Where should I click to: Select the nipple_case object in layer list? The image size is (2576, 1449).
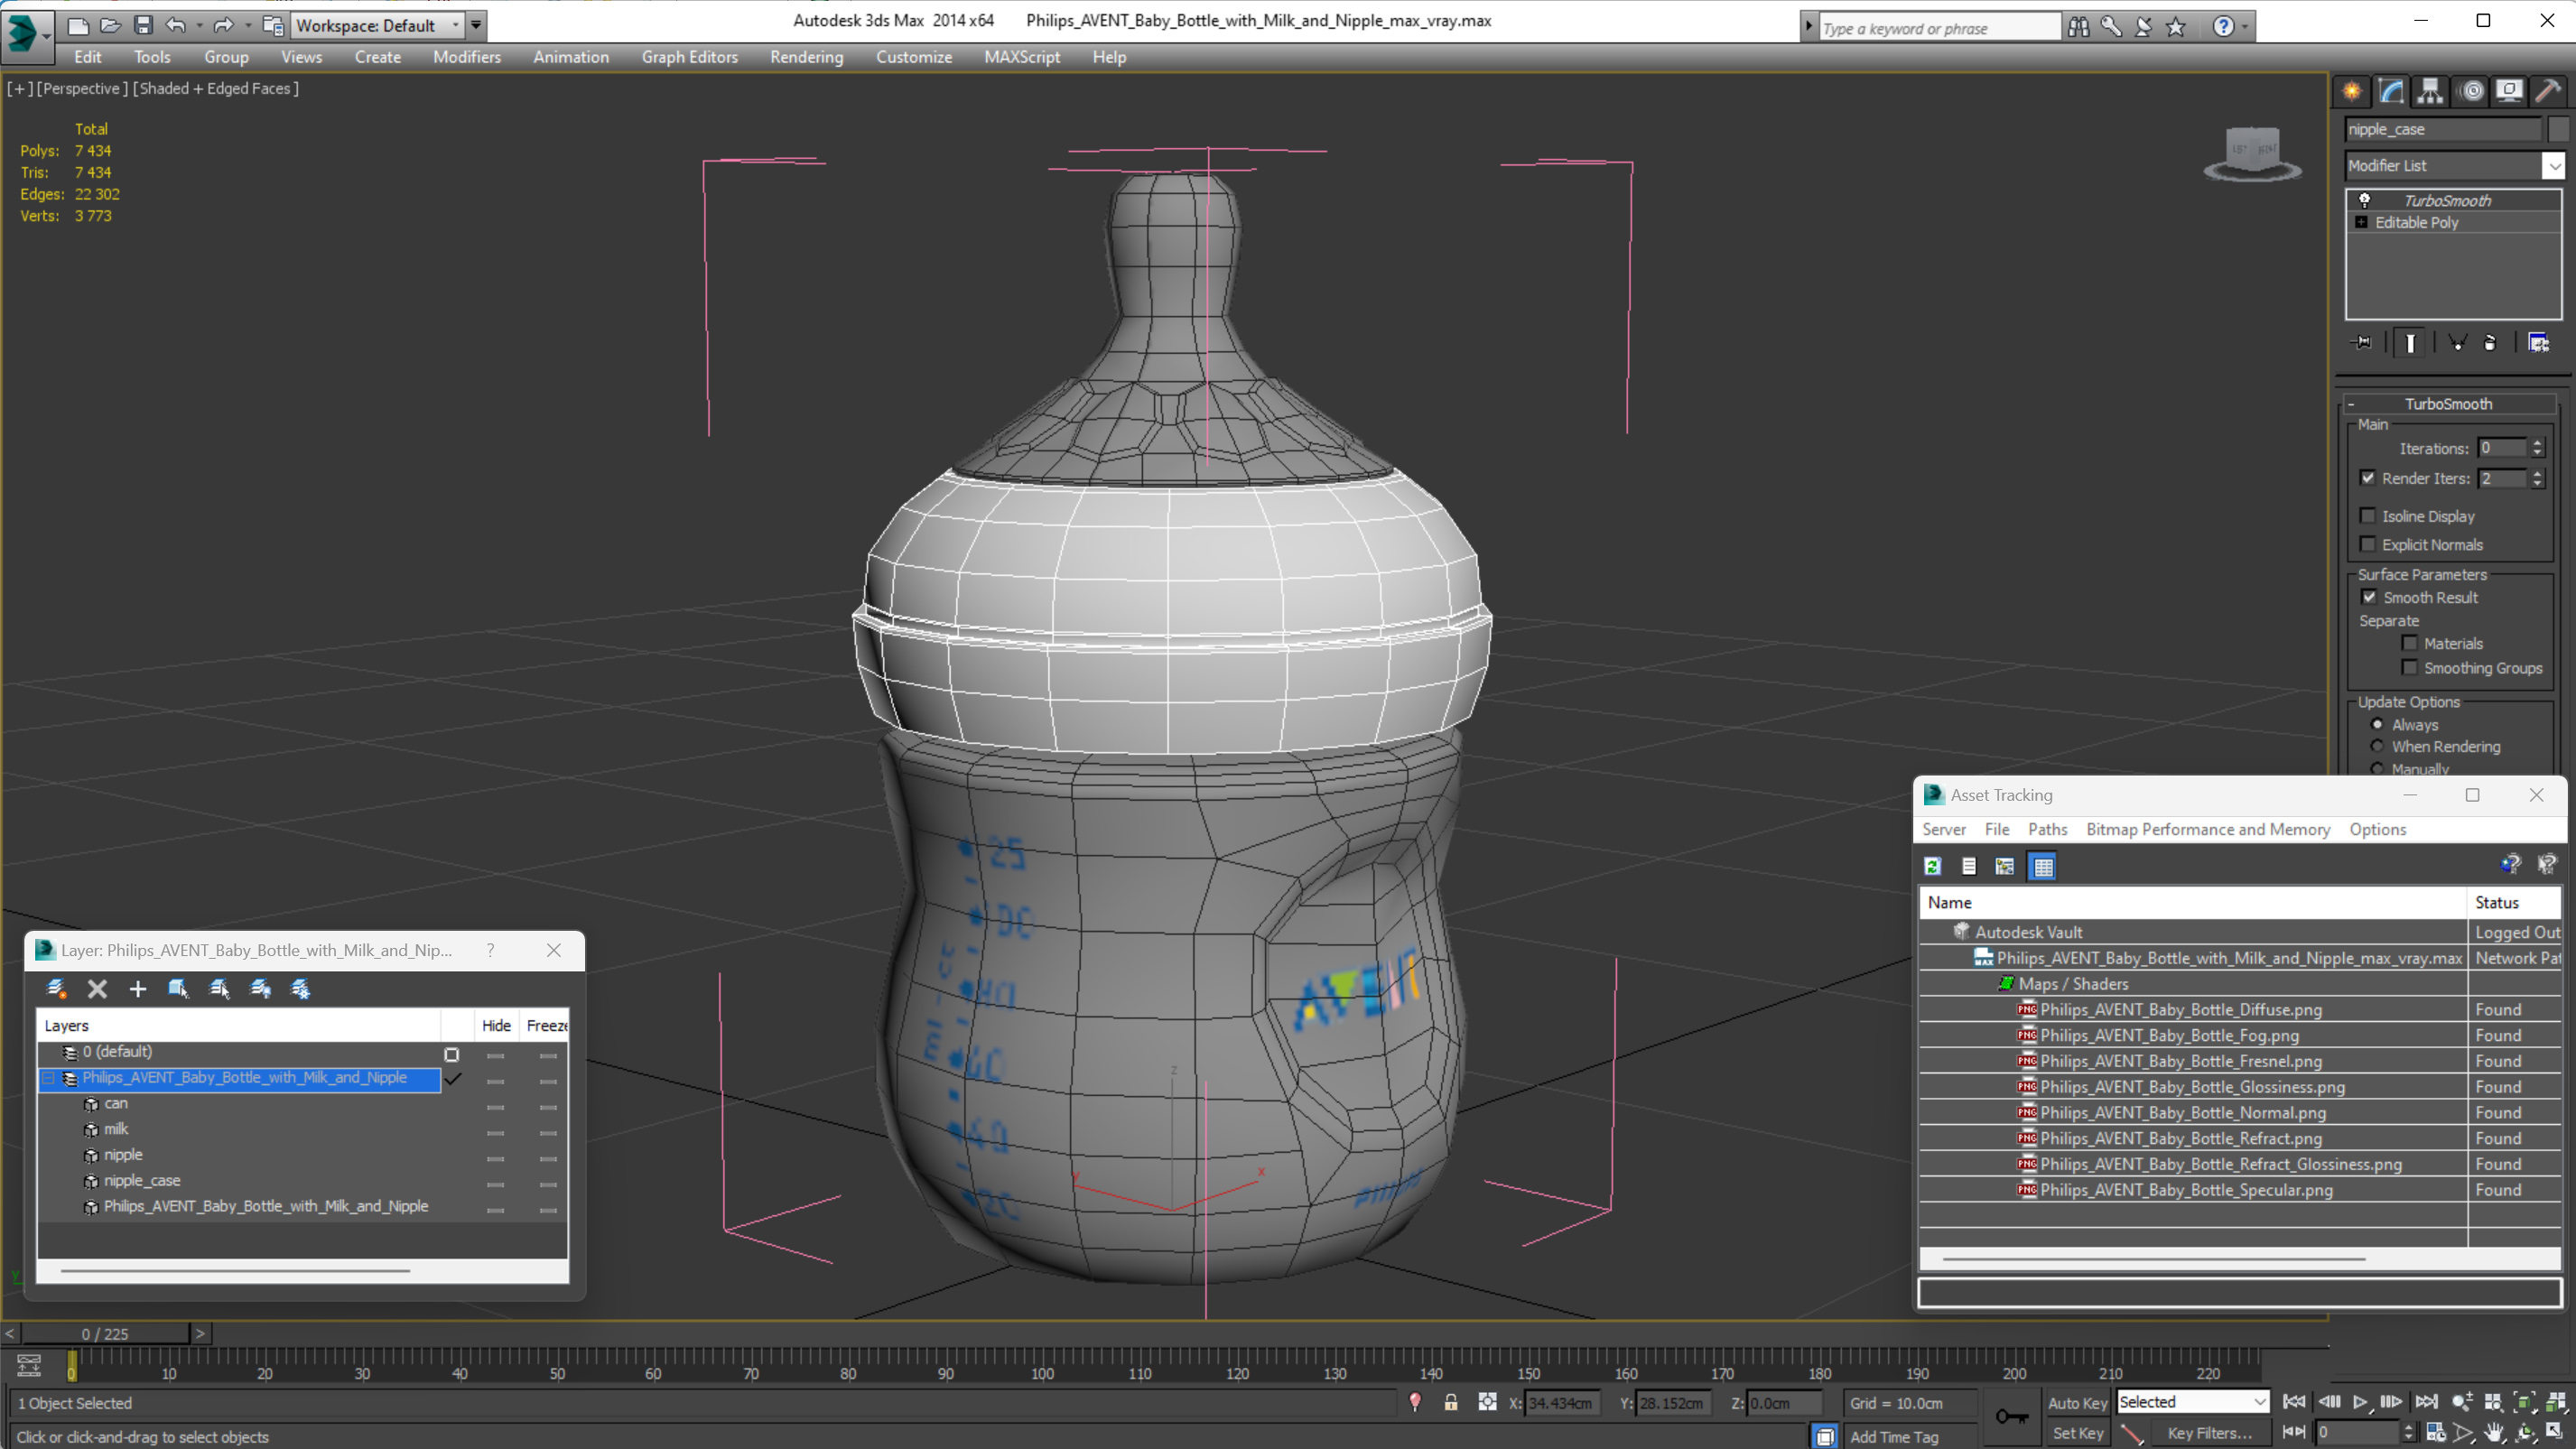142,1181
